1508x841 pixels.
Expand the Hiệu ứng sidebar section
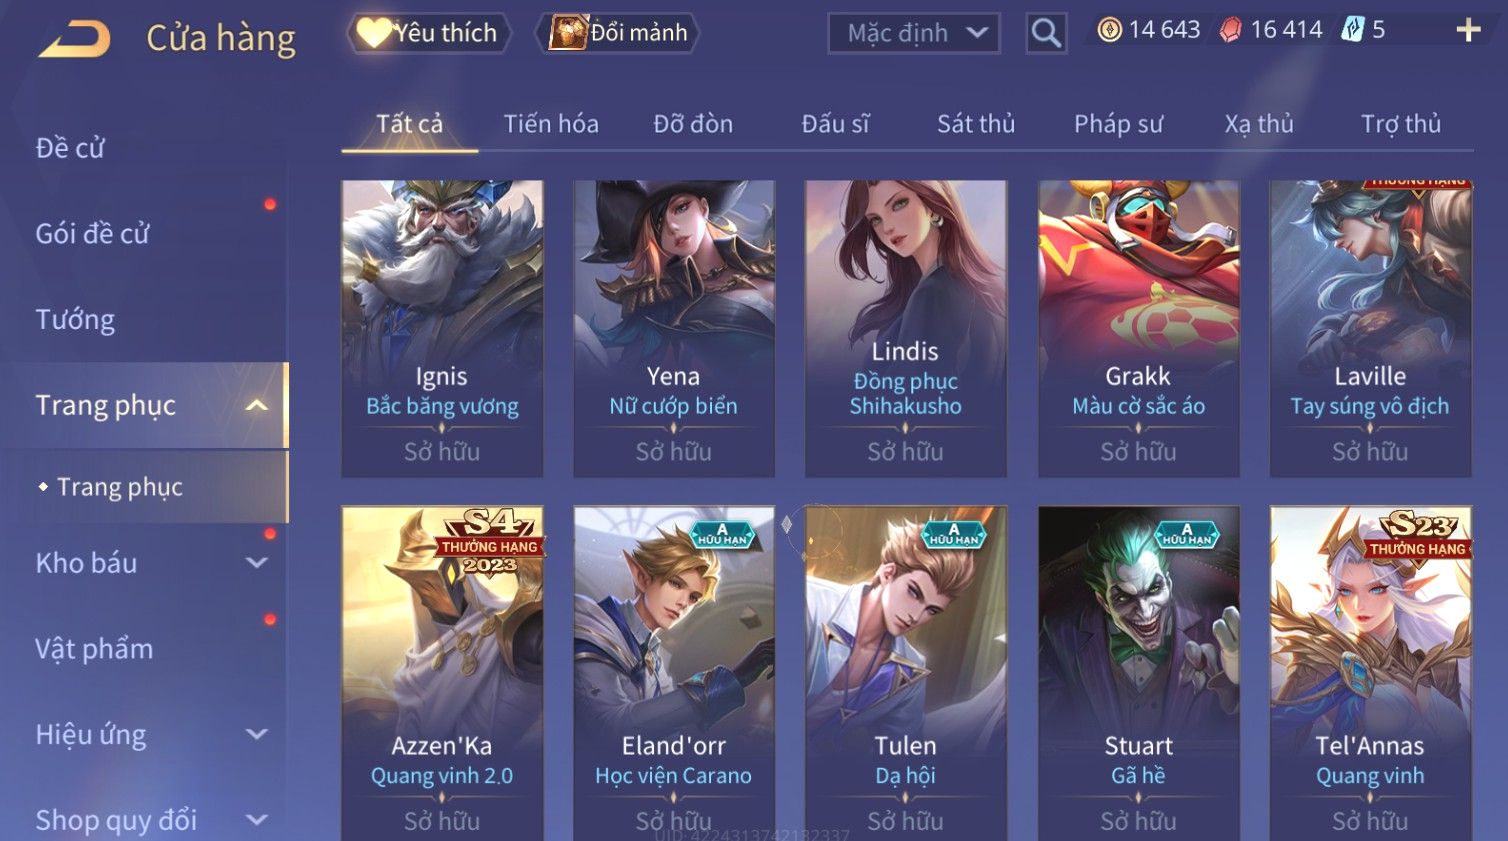tap(257, 734)
